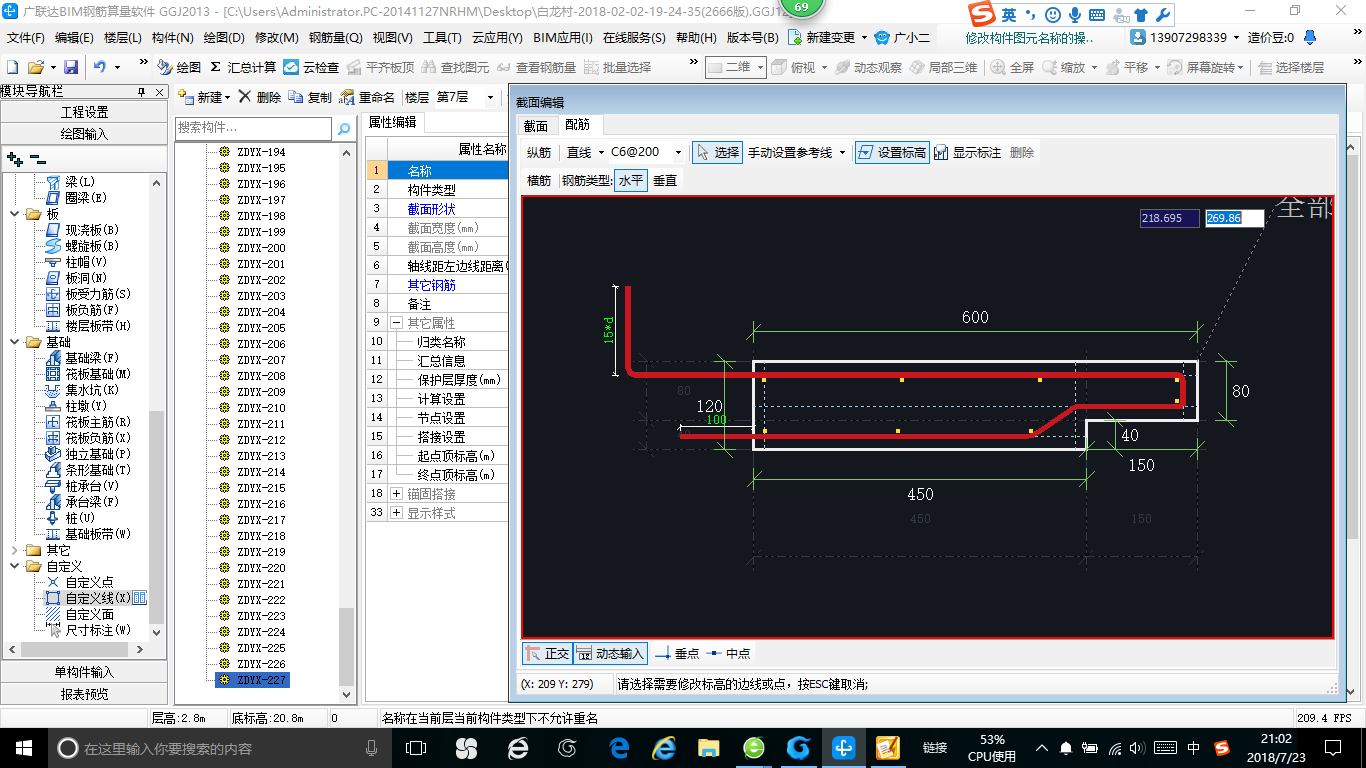Image resolution: width=1366 pixels, height=768 pixels.
Task: Activate 选择 pointer tool in section editor
Action: click(717, 152)
